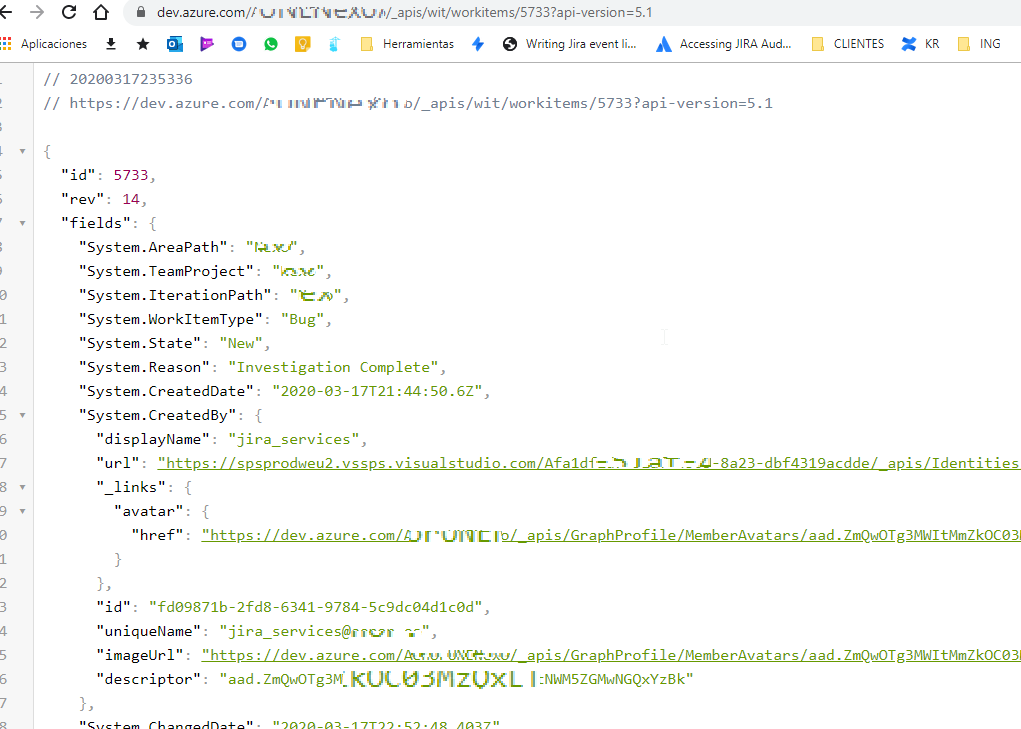Collapse the "fields" object arrow
The height and width of the screenshot is (729, 1021).
click(22, 223)
